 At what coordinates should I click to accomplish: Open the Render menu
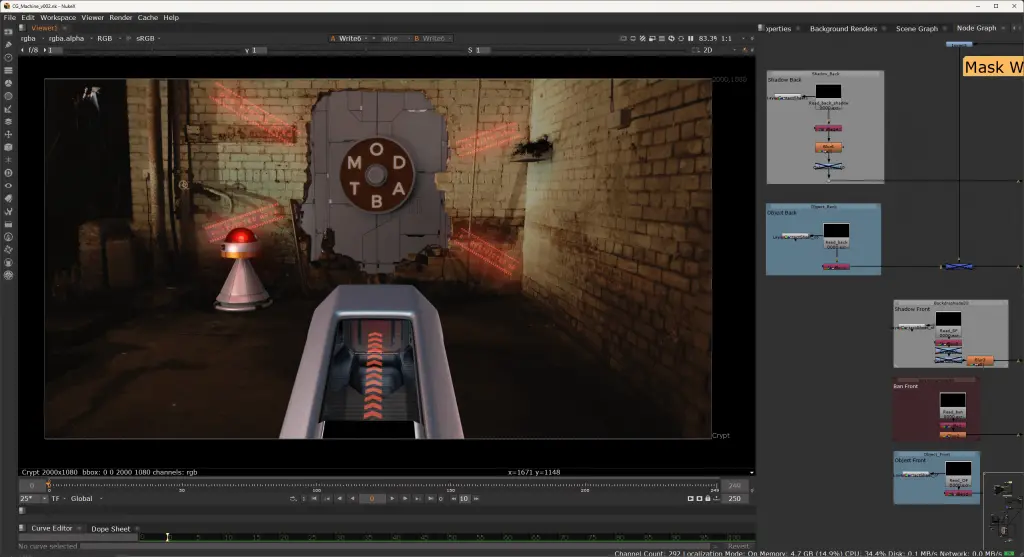[x=121, y=18]
